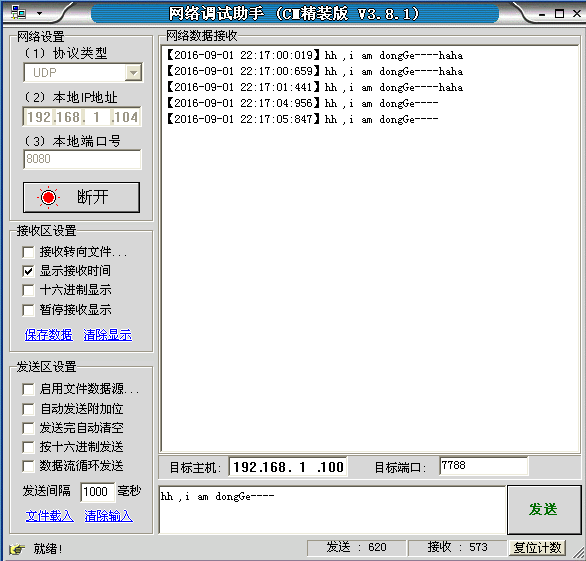Image resolution: width=586 pixels, height=561 pixels.
Task: Enable 启用文件数据源 checkbox
Action: (x=28, y=389)
